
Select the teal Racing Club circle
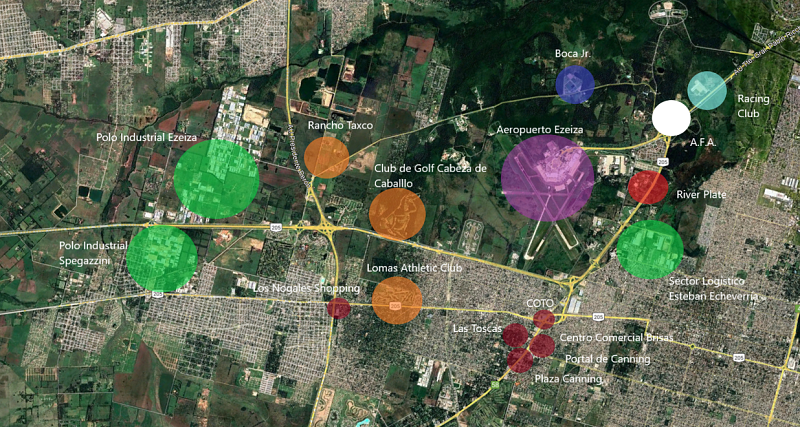click(707, 90)
